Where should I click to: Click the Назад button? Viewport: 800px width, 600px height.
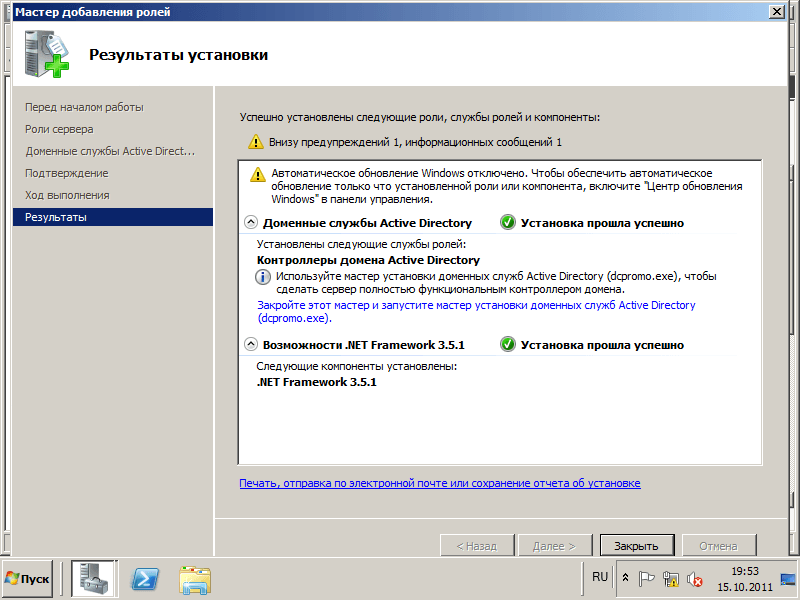(477, 546)
